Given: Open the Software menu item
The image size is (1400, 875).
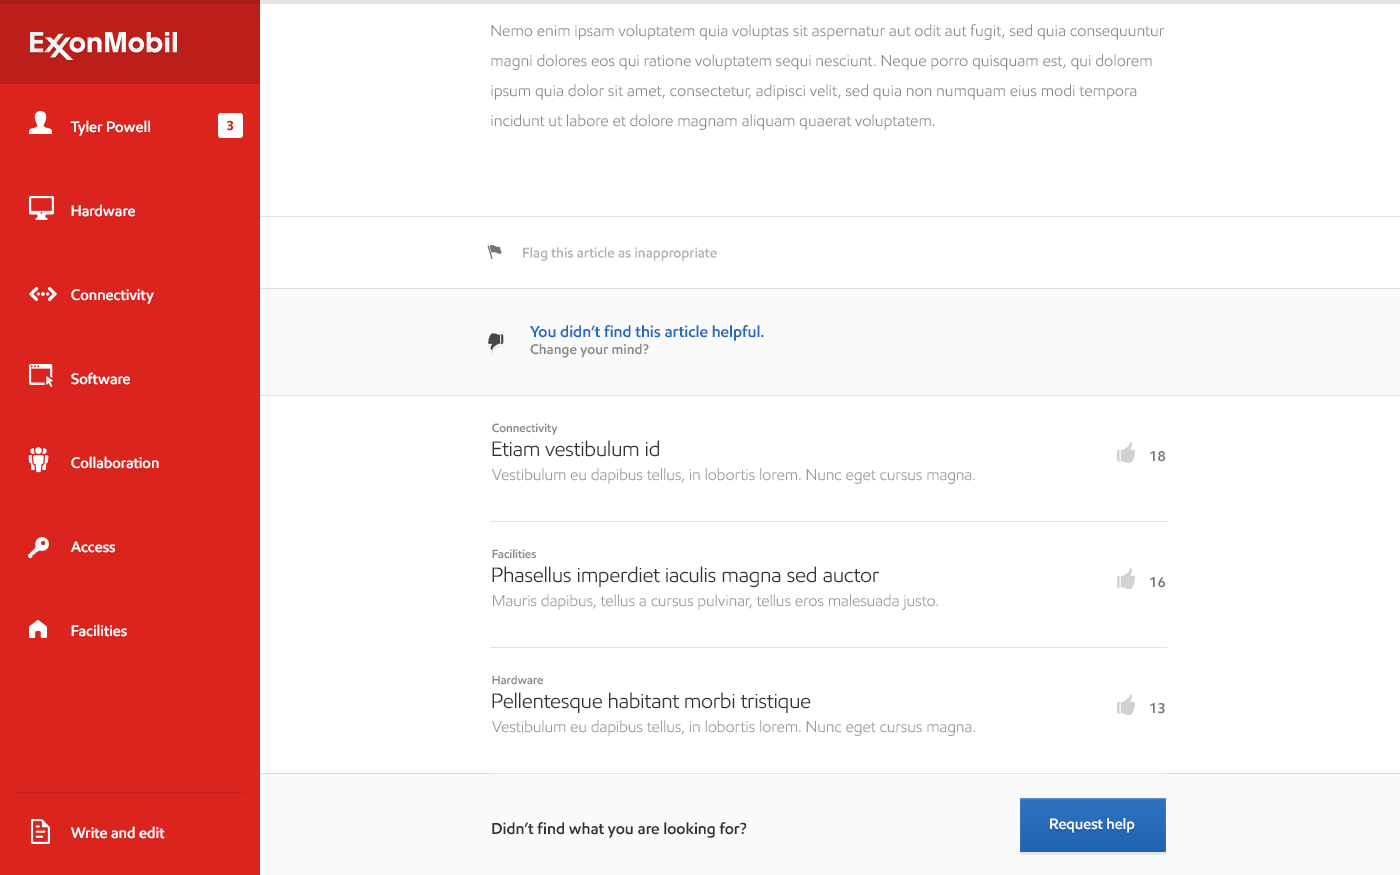Looking at the screenshot, I should 100,379.
